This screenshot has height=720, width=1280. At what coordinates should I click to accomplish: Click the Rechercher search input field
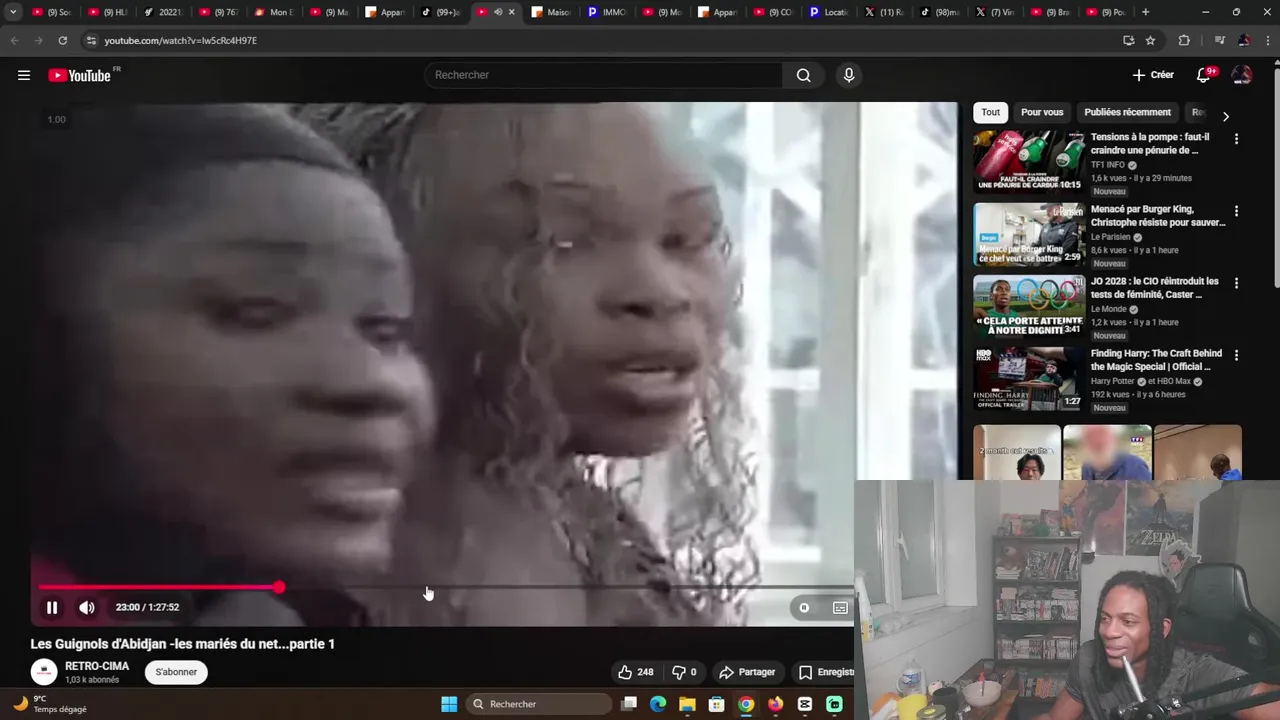(x=603, y=75)
